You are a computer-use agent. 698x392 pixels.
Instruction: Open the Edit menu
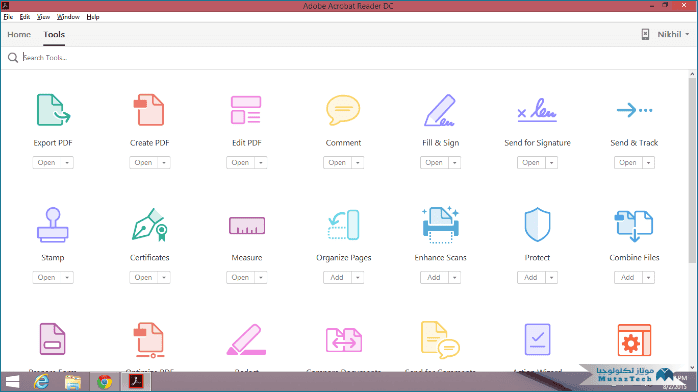[x=24, y=17]
